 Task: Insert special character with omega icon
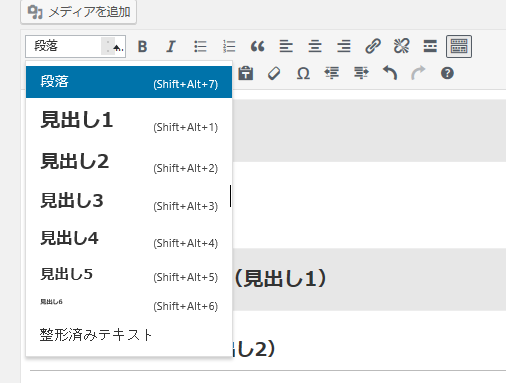point(303,73)
